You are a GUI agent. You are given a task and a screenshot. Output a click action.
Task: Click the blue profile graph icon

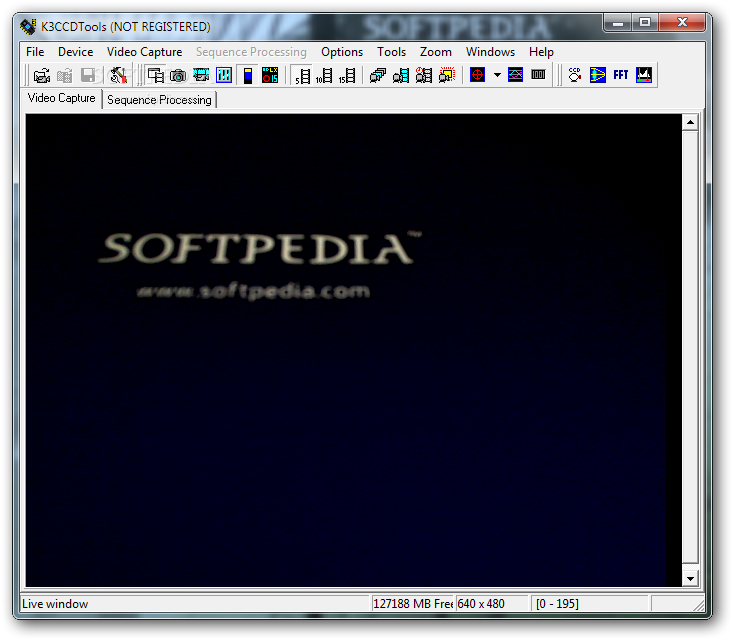coord(515,75)
